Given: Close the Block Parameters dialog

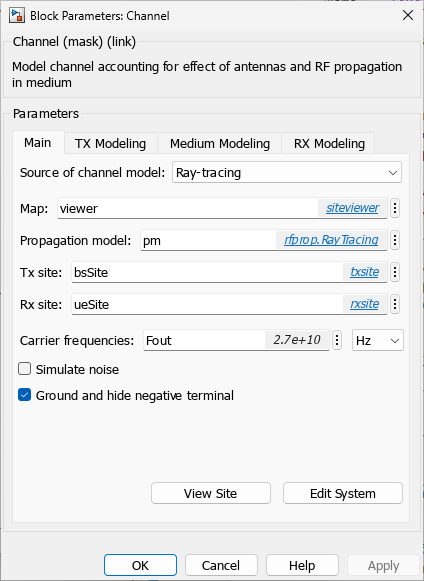Looking at the screenshot, I should 408,16.
